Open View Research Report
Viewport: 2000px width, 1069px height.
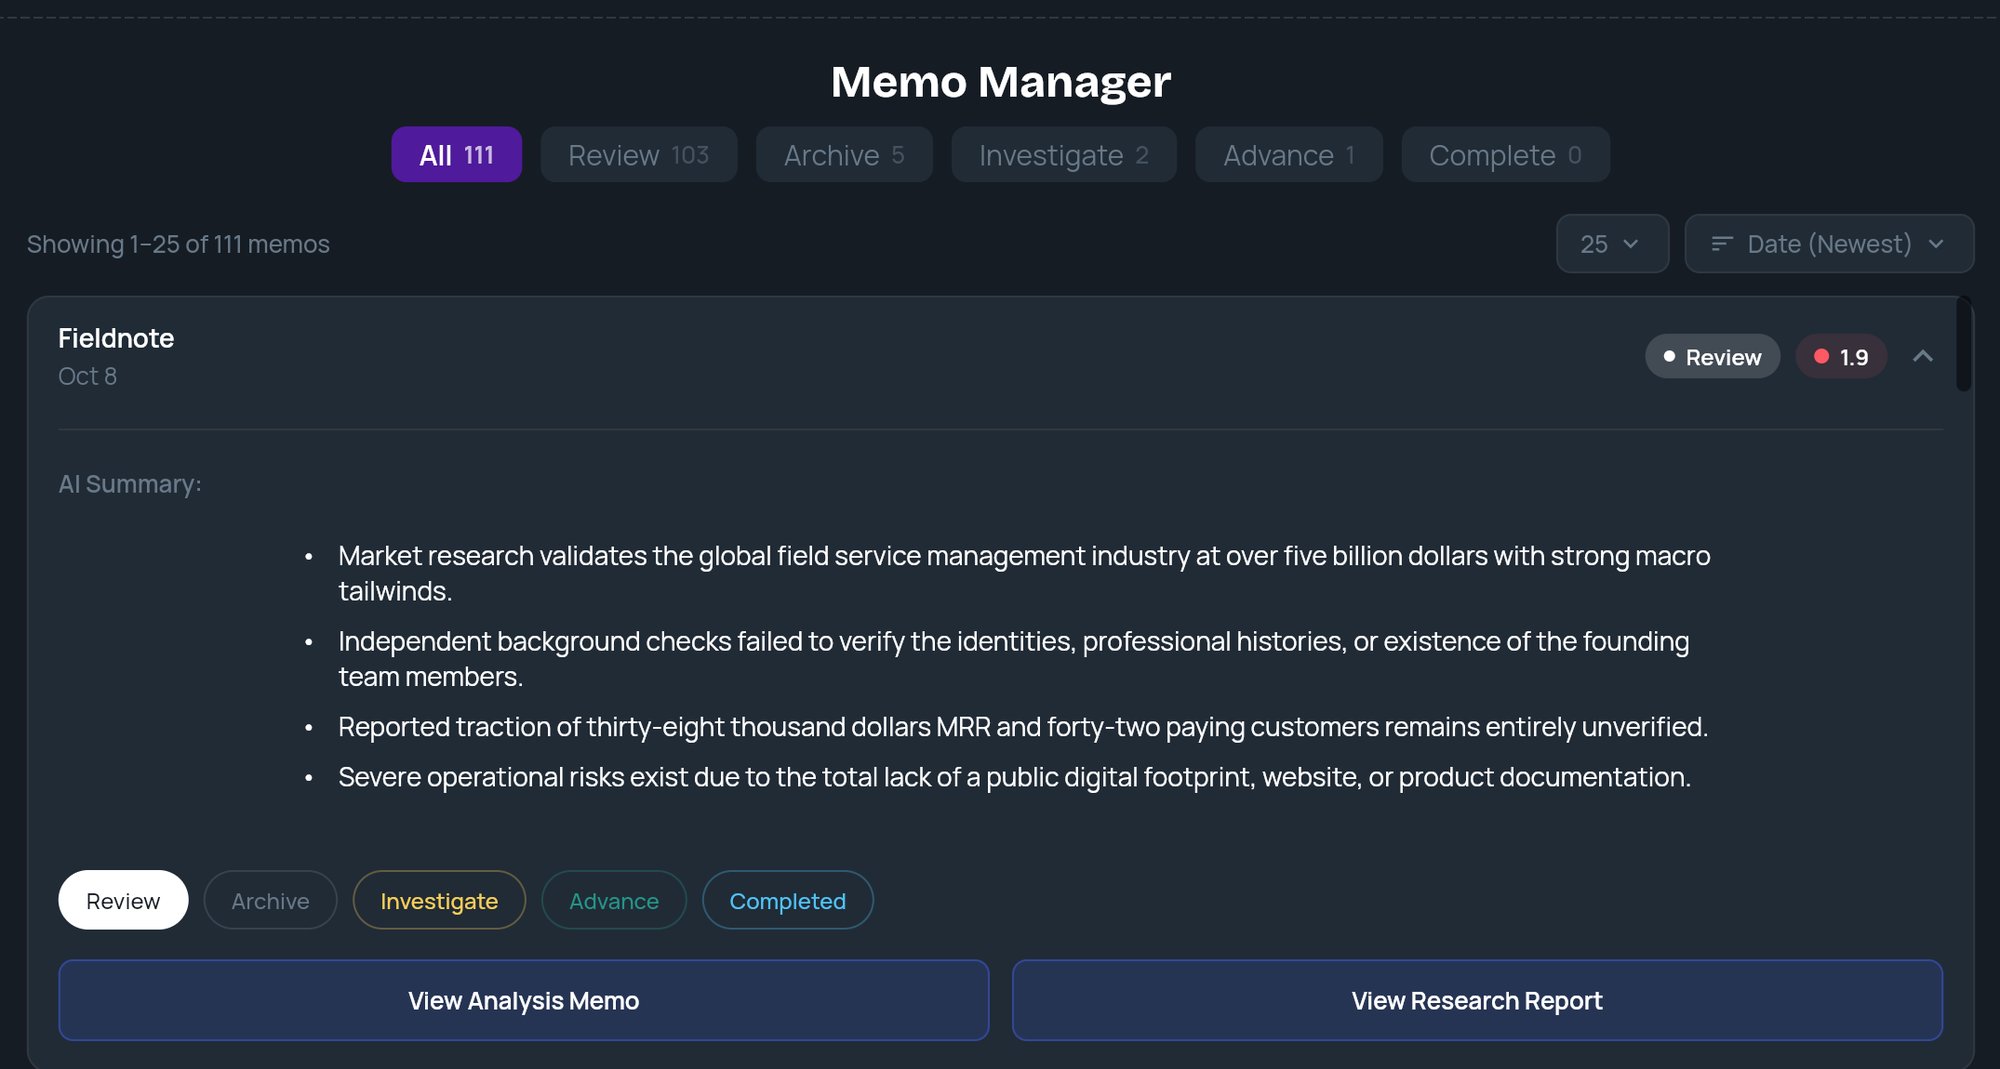pos(1477,1000)
